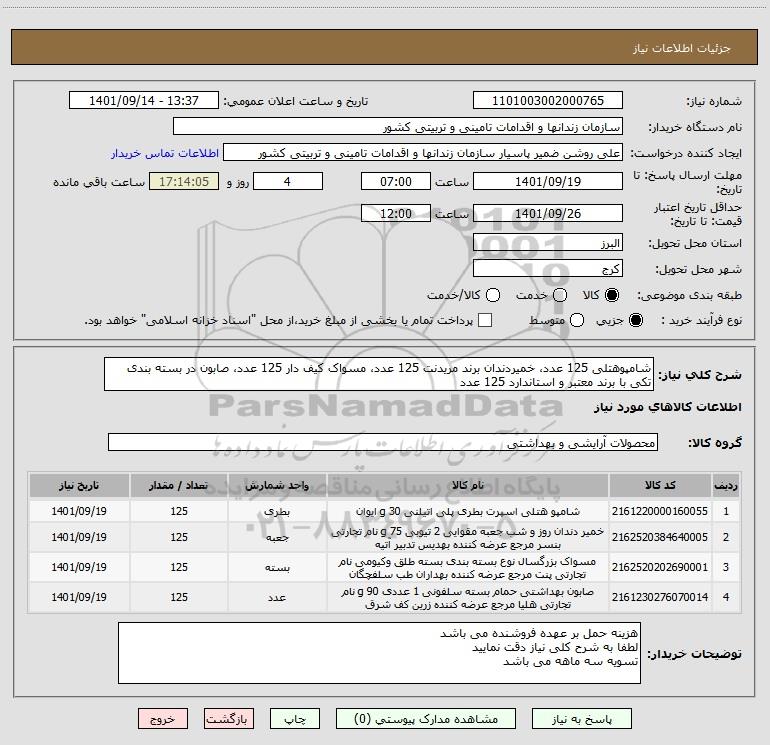Click product code 2162520384640005
This screenshot has width=770, height=745.
pos(660,537)
